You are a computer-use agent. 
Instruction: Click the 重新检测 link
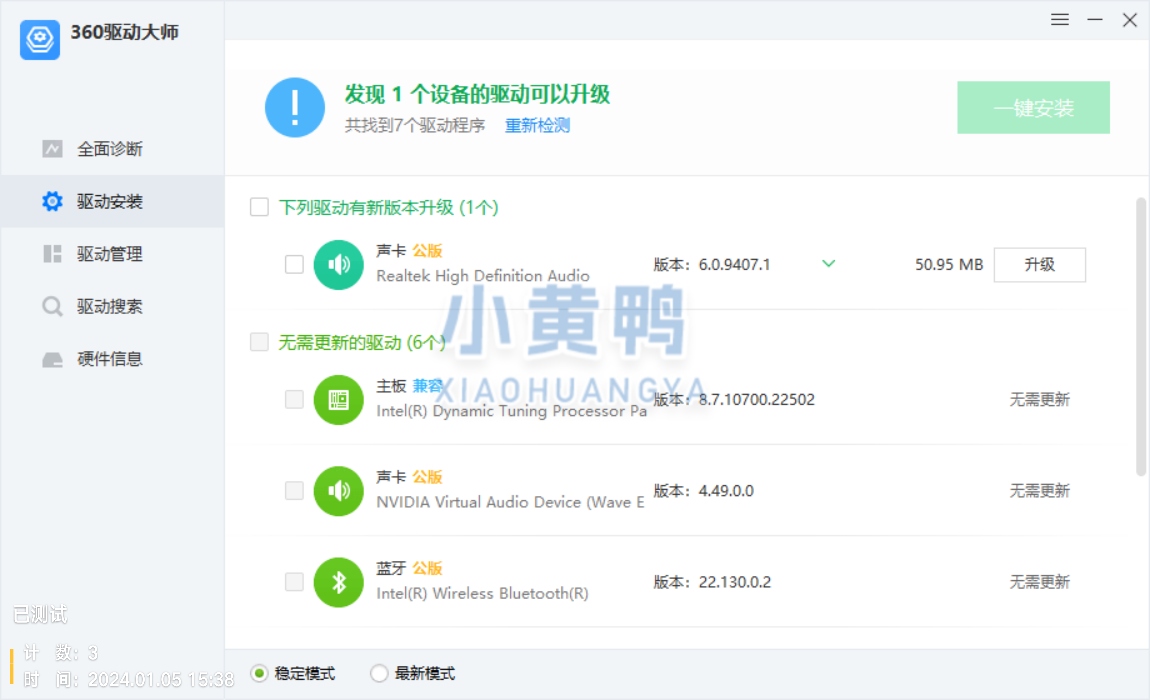point(538,125)
